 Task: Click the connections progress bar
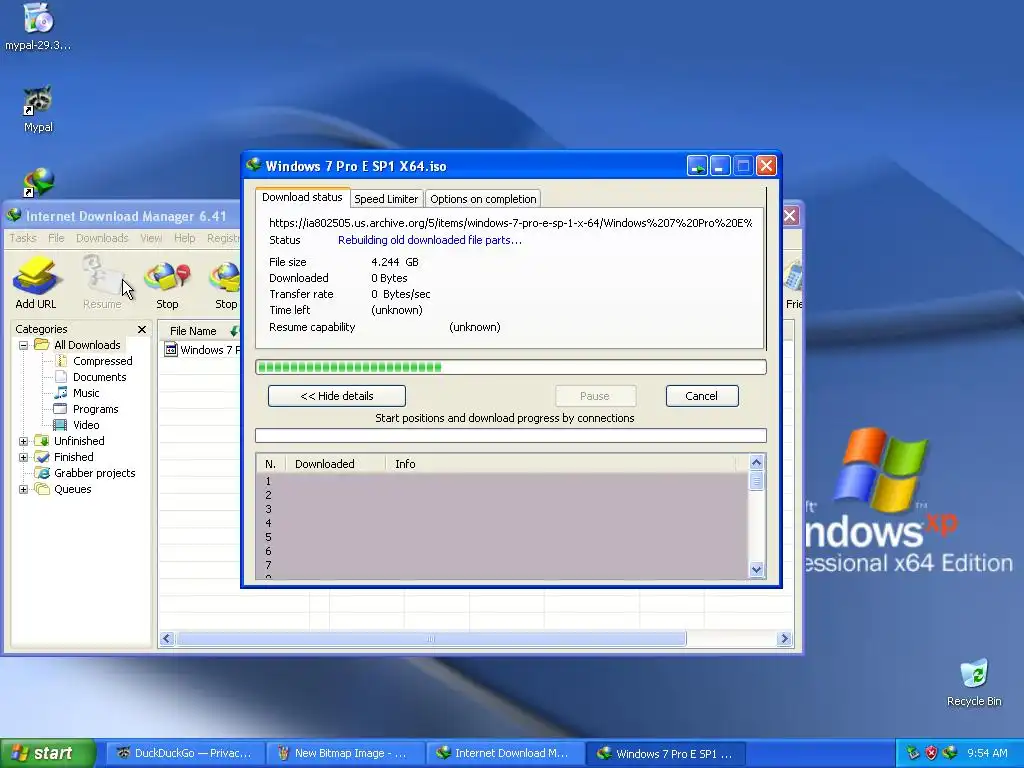(x=511, y=436)
